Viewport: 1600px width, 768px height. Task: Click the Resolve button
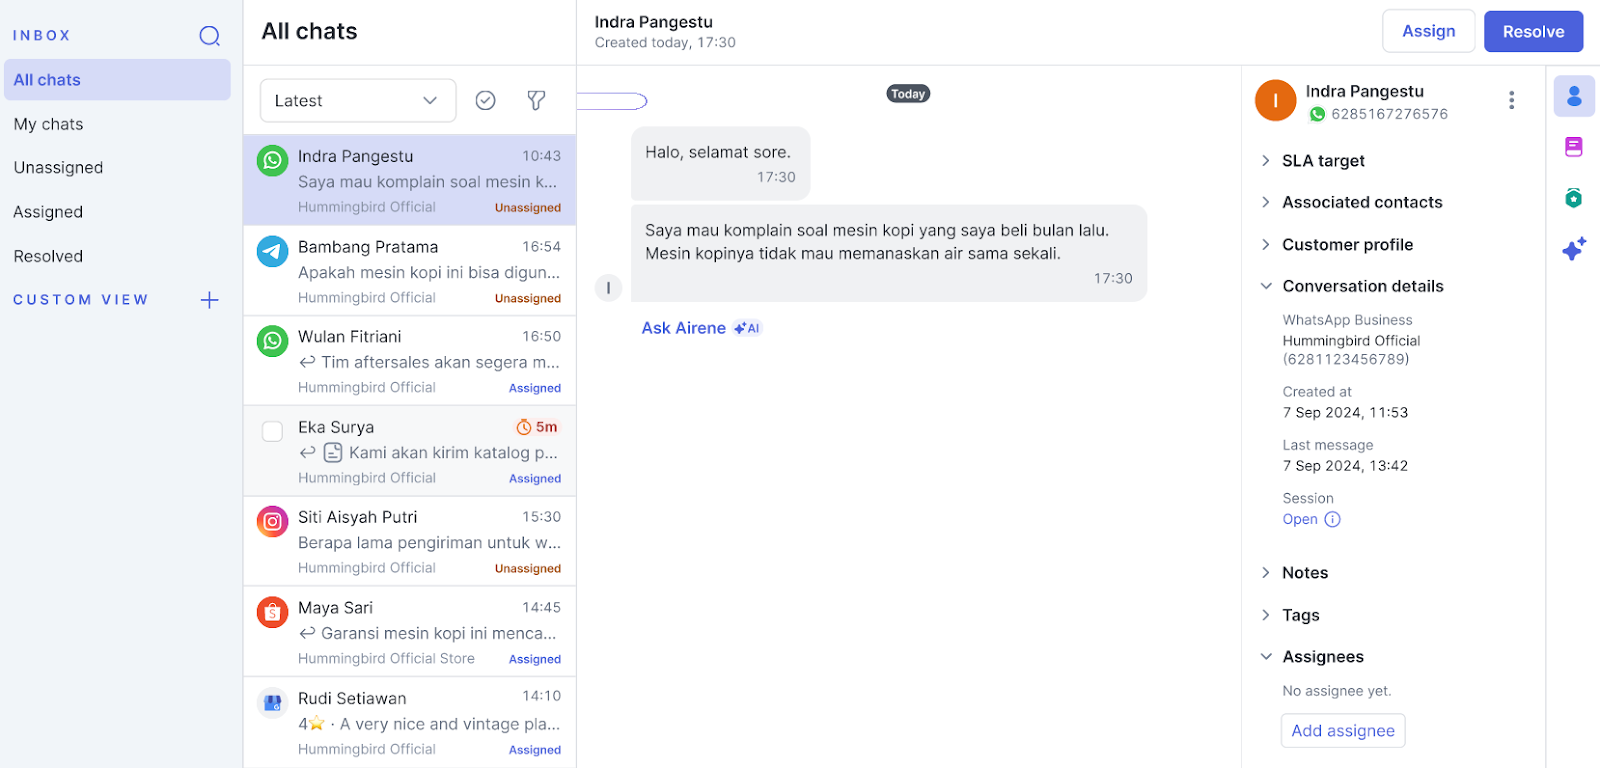(1532, 32)
